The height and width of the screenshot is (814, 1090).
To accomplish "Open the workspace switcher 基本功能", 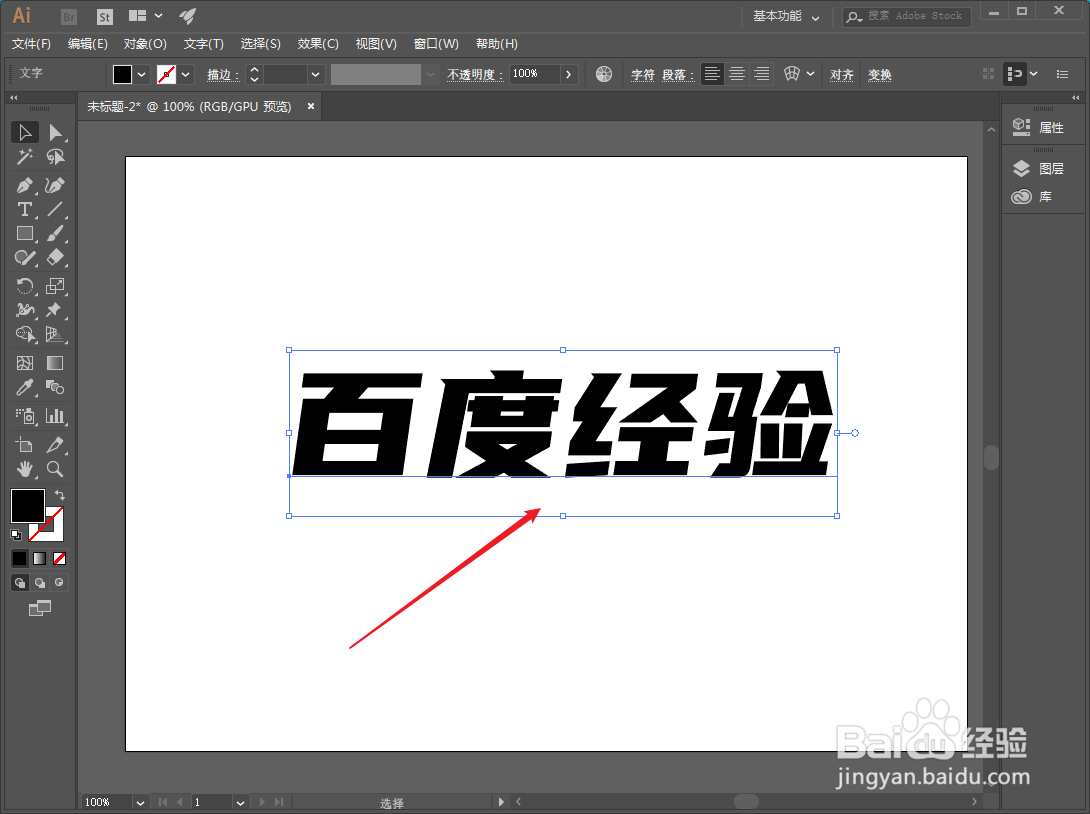I will point(786,16).
